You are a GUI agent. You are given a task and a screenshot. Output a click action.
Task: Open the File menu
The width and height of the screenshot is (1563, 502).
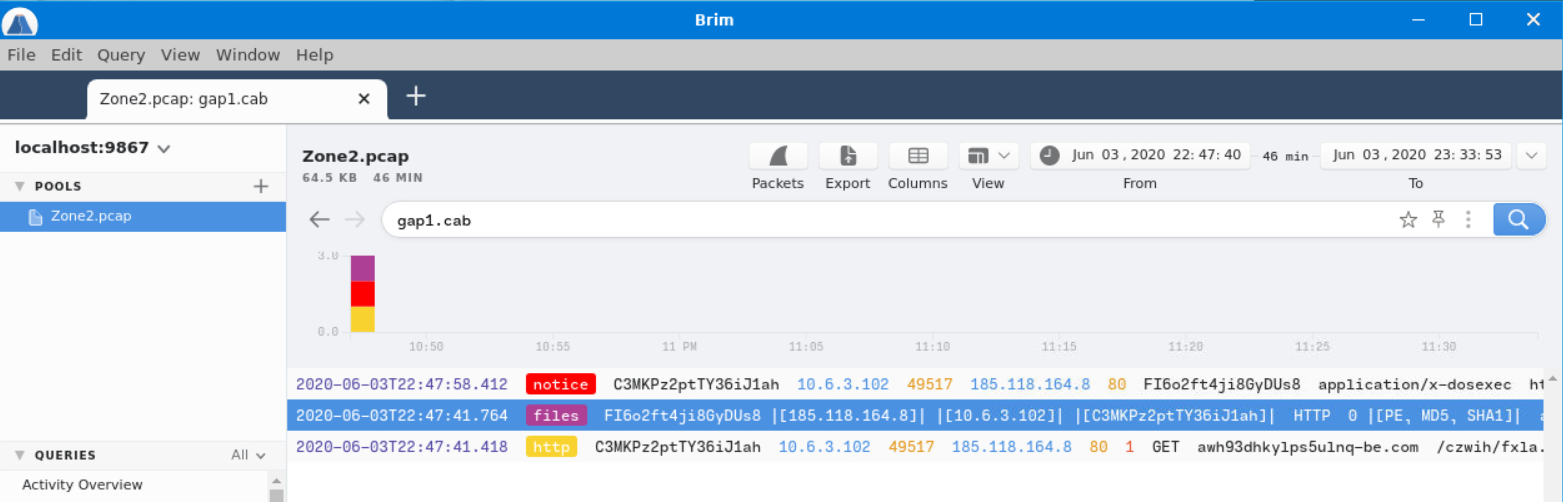(x=21, y=55)
